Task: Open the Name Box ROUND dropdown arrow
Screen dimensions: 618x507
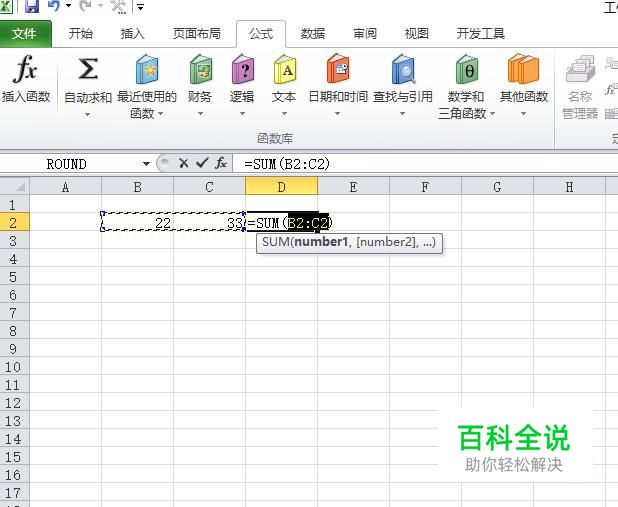Action: click(146, 164)
